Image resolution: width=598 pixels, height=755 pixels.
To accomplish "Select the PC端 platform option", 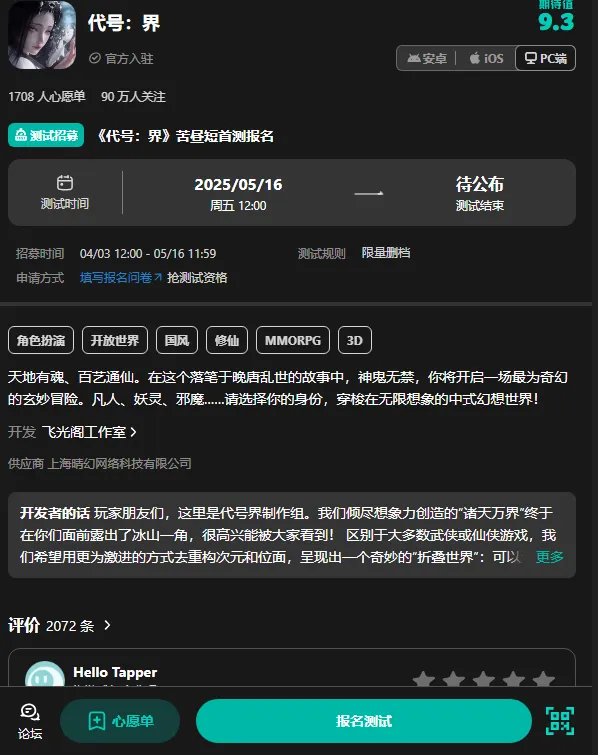I will pyautogui.click(x=546, y=58).
